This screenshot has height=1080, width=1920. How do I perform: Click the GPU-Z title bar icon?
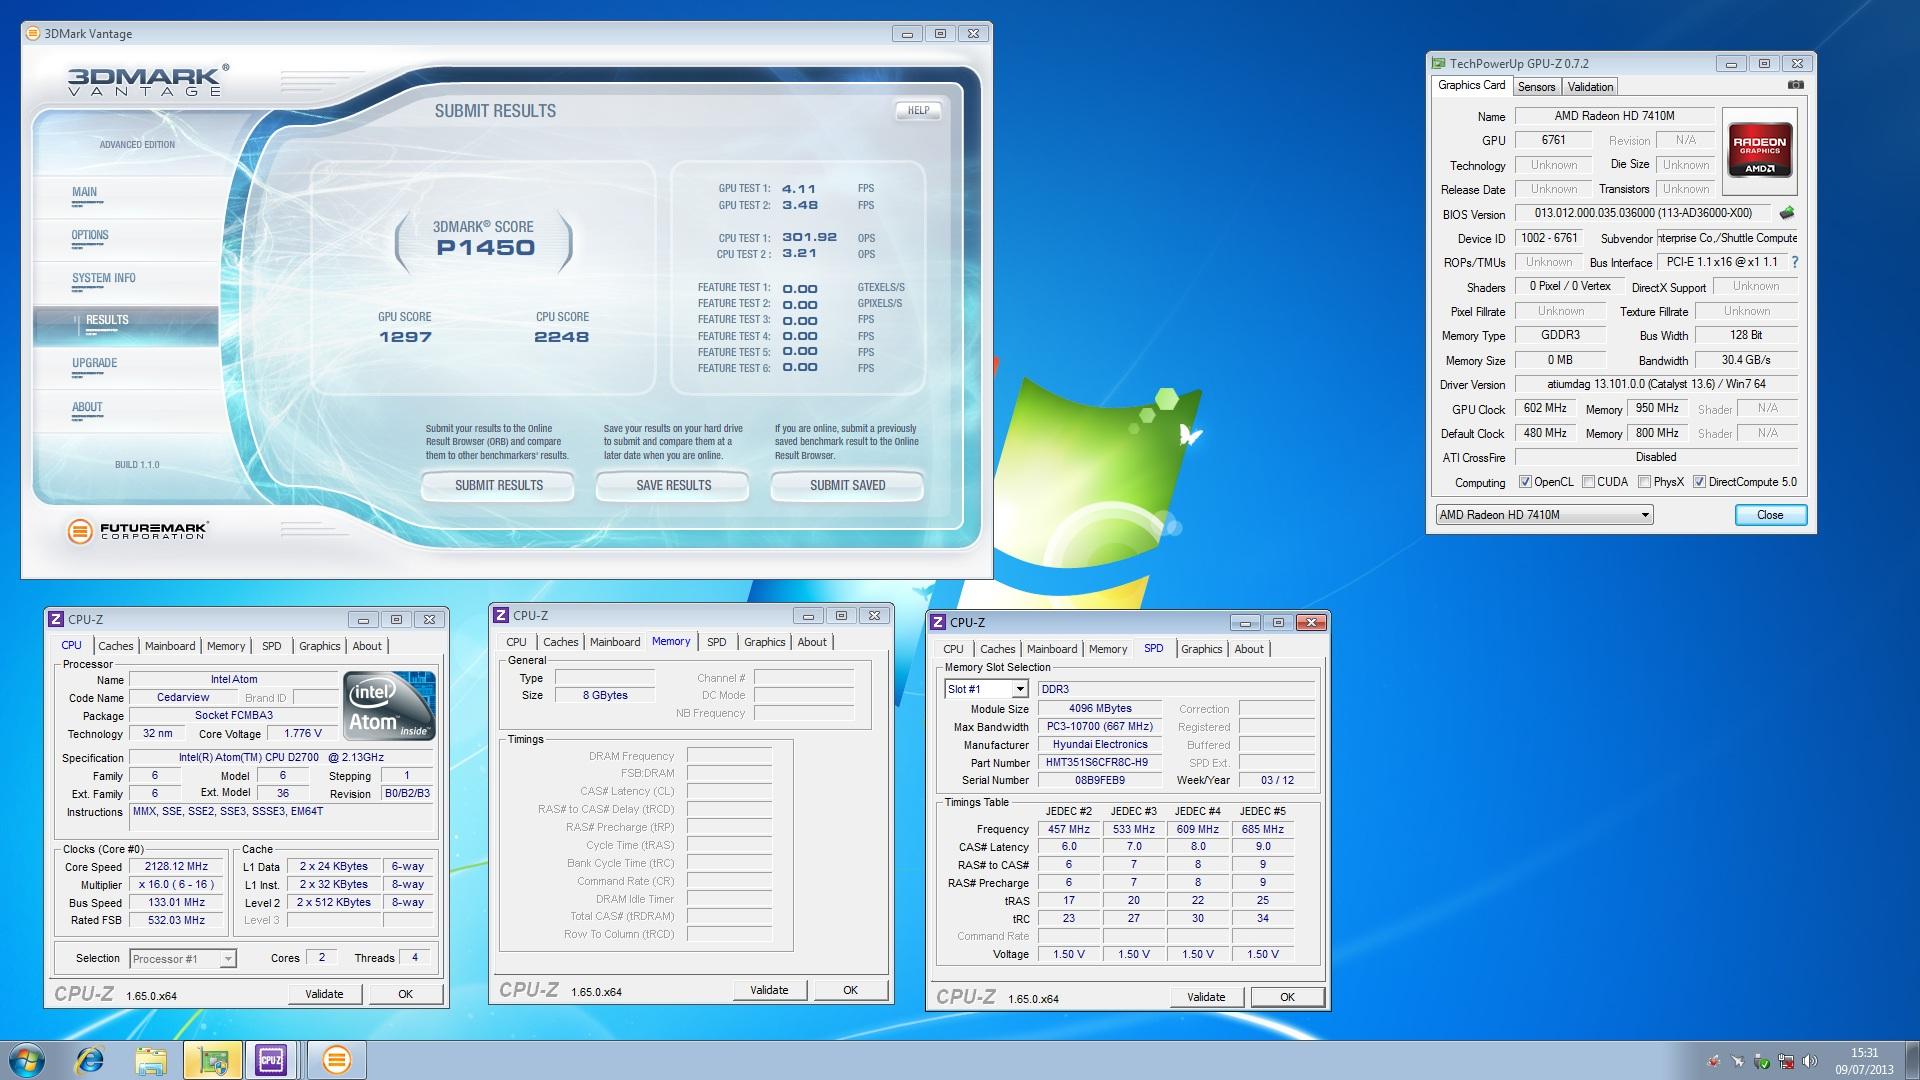point(1438,63)
